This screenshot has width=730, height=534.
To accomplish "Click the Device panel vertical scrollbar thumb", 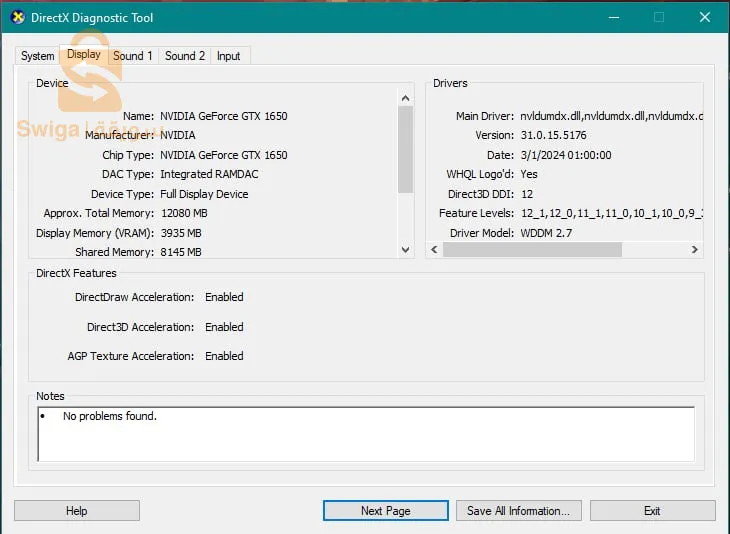I will (x=405, y=148).
